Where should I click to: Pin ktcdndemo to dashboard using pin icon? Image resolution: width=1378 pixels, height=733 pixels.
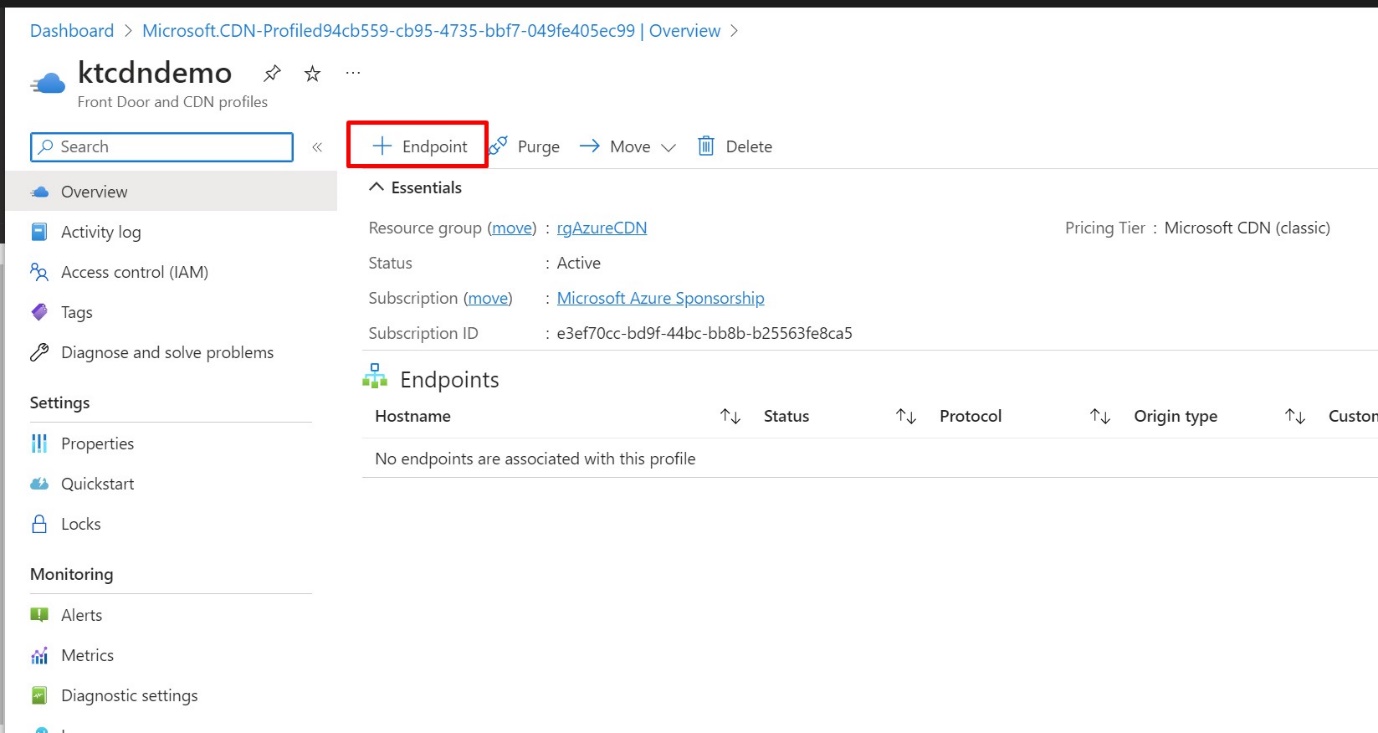coord(272,74)
